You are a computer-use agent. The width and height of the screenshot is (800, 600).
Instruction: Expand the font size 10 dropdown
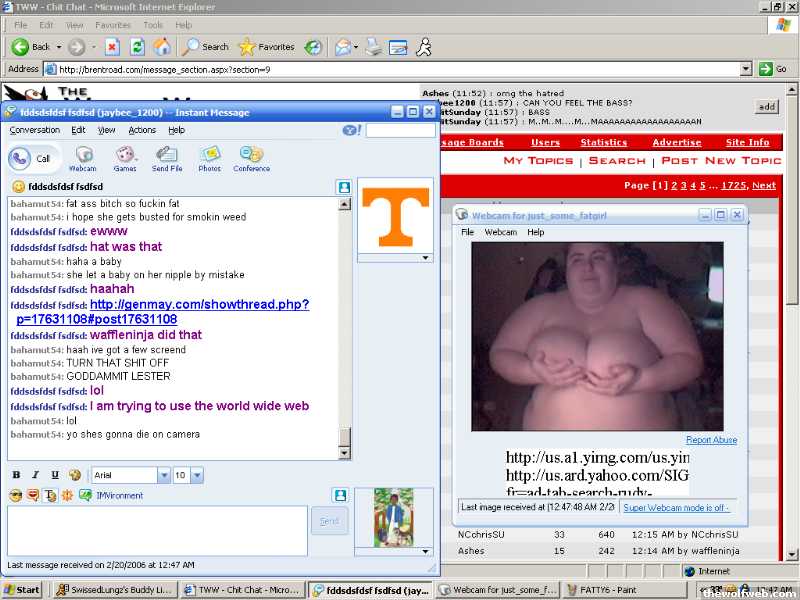tap(197, 475)
